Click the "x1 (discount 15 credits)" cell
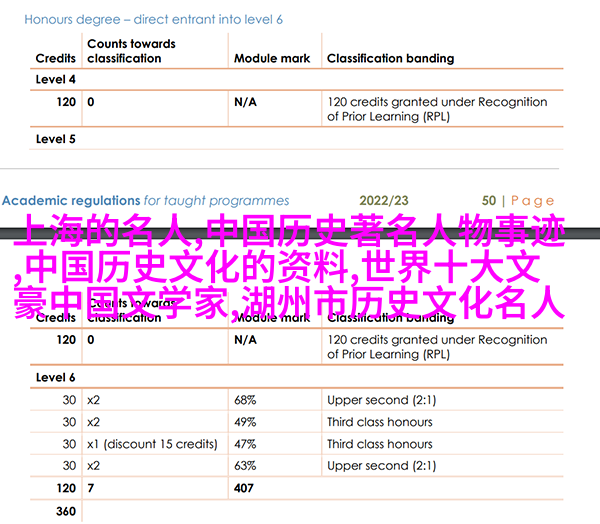Image resolution: width=600 pixels, height=524 pixels. point(152,444)
